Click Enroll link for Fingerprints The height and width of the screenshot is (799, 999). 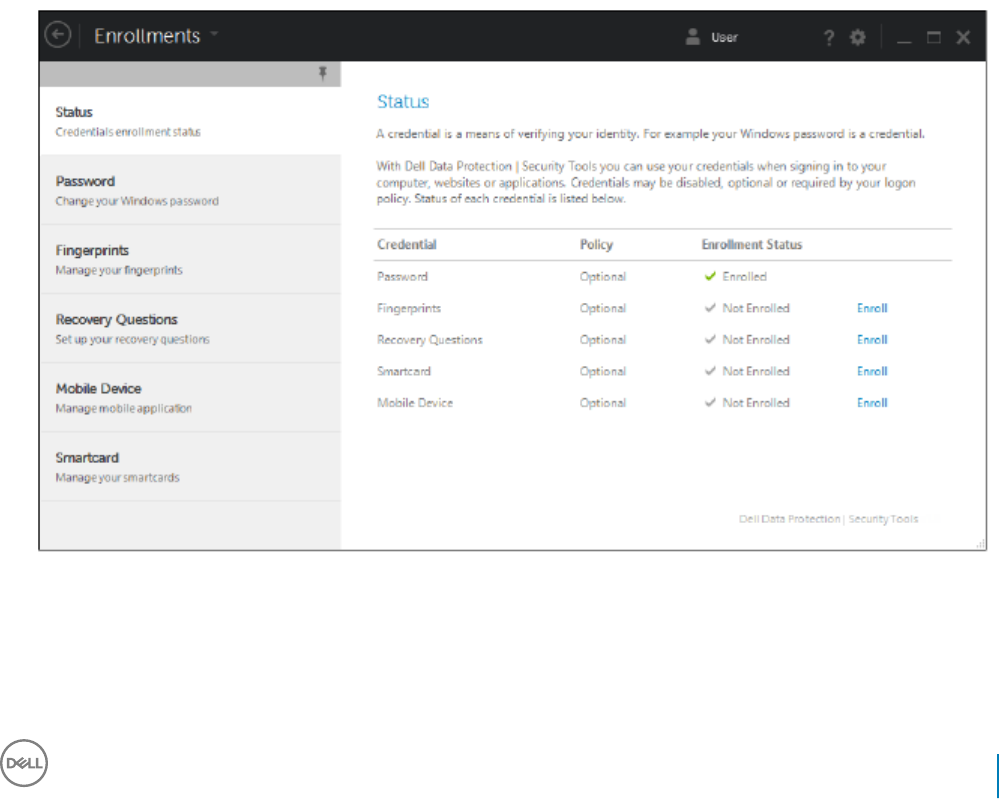pyautogui.click(x=872, y=309)
